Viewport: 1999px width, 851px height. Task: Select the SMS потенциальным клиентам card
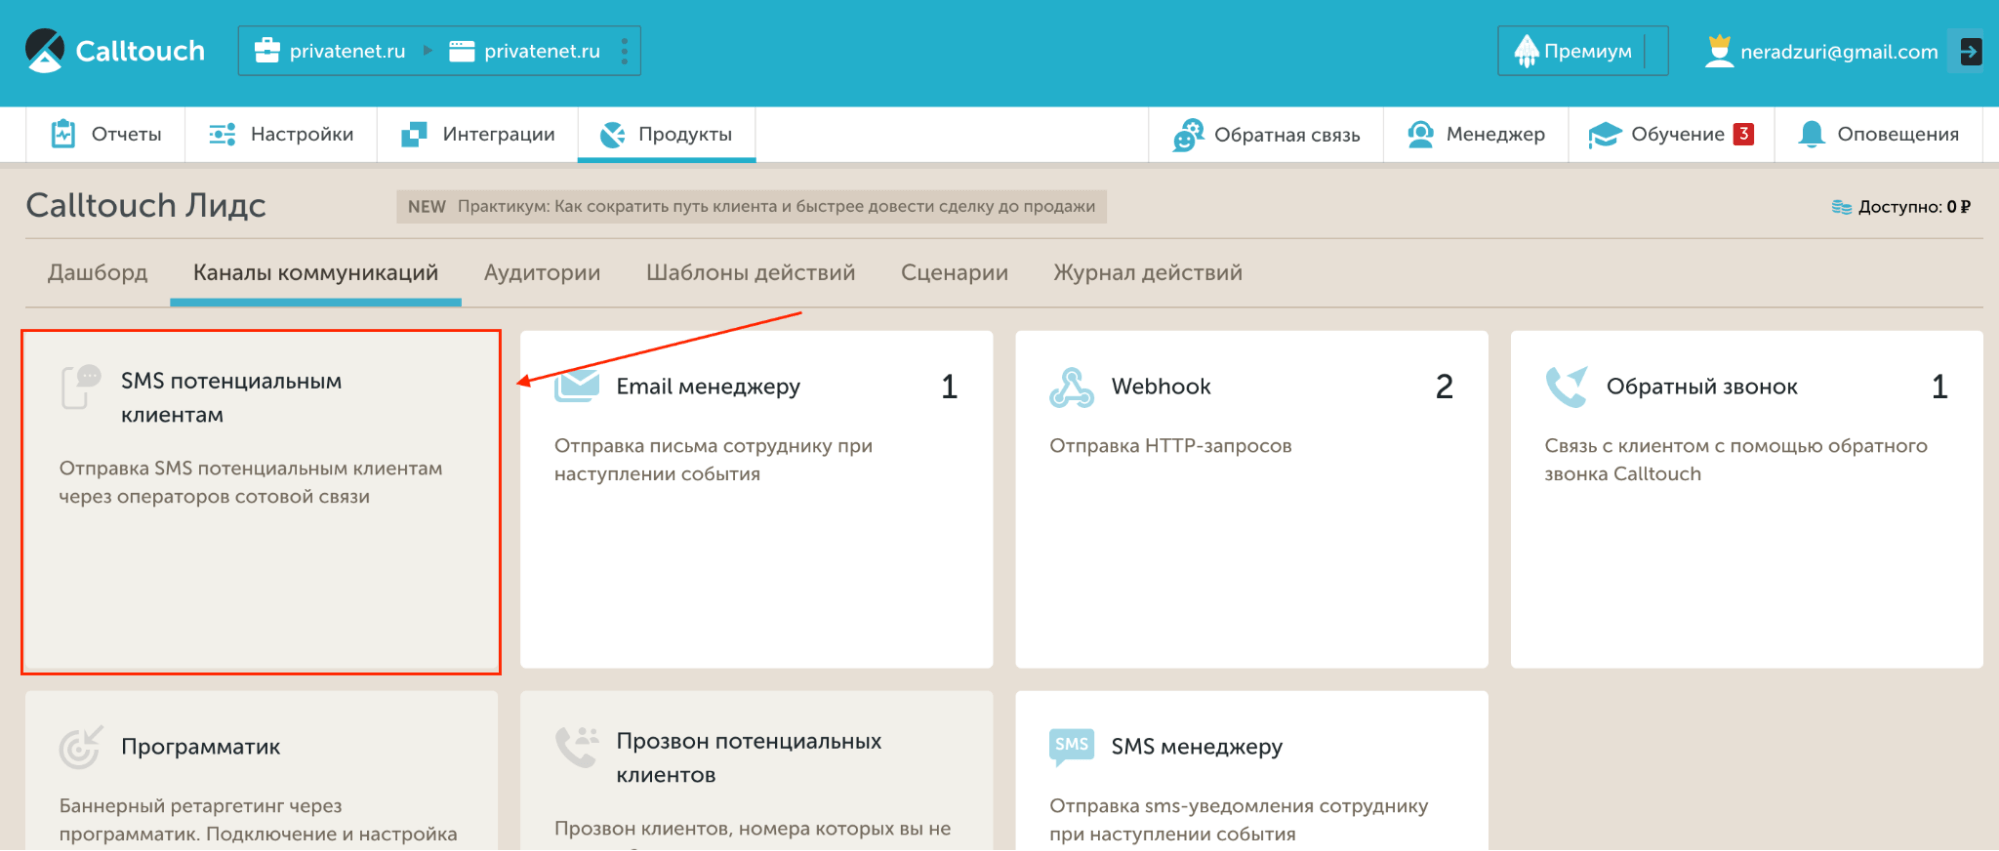261,500
